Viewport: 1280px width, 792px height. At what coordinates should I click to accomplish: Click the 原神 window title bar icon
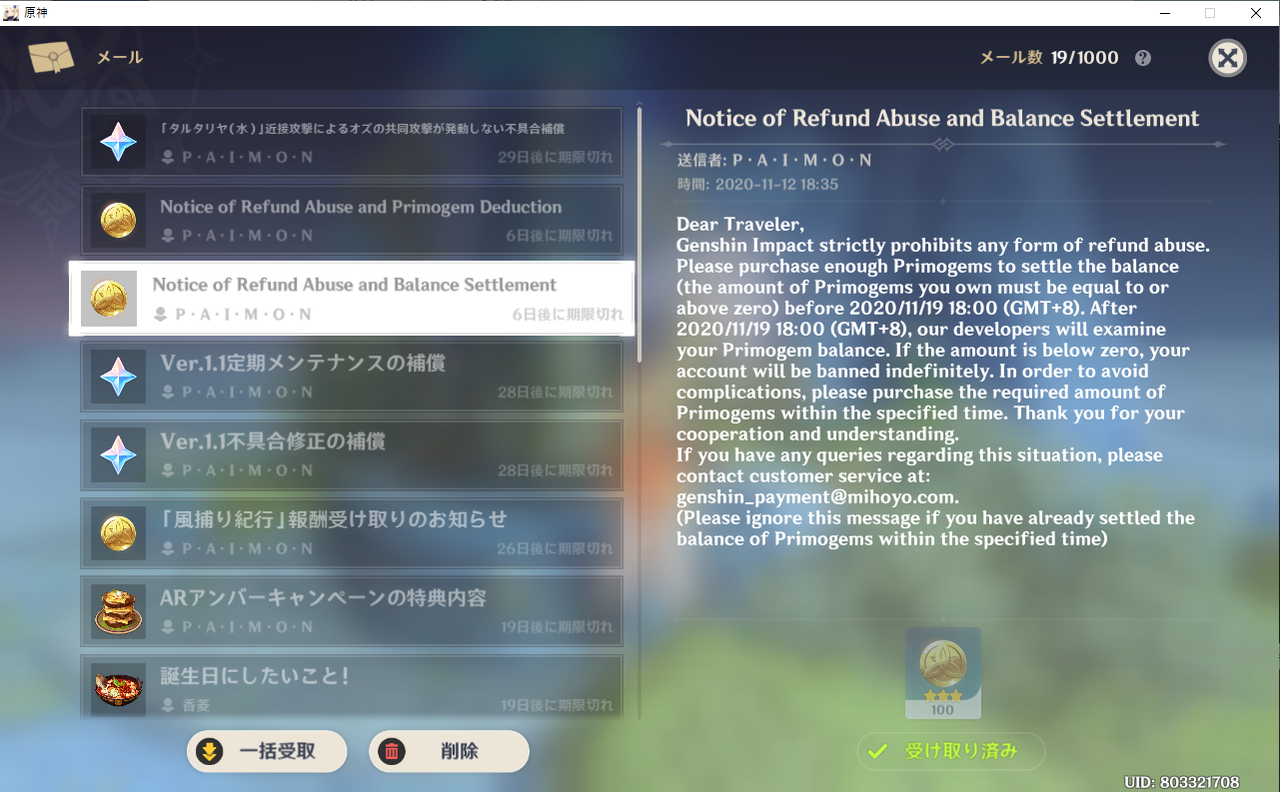pyautogui.click(x=13, y=13)
